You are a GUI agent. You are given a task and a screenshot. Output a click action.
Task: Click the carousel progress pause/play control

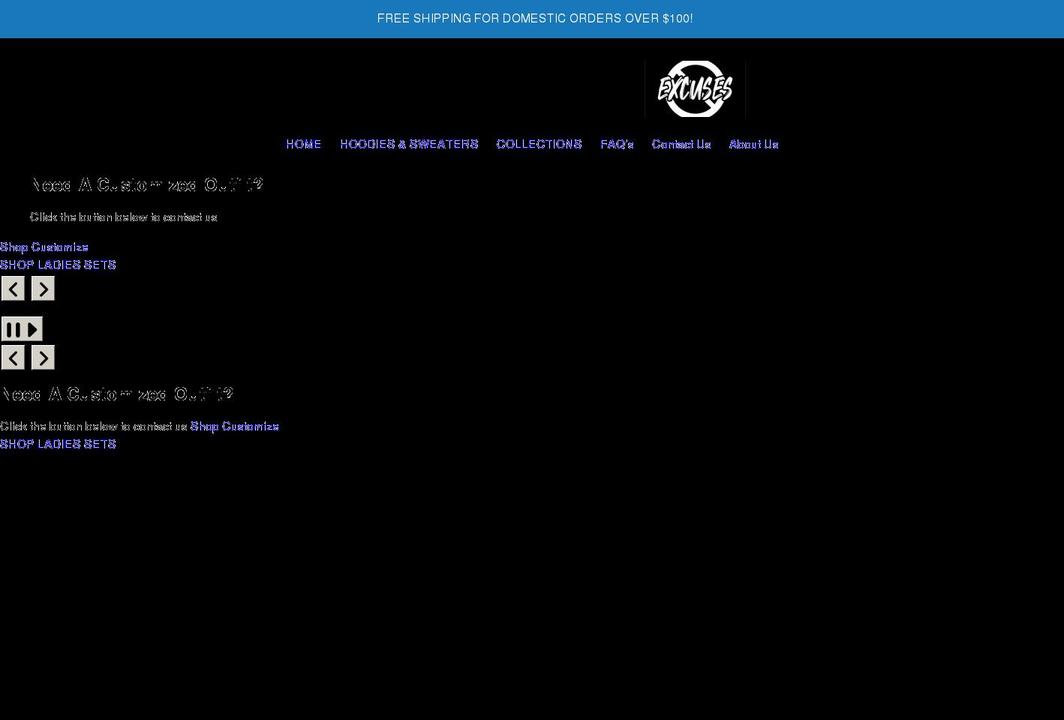pyautogui.click(x=22, y=328)
